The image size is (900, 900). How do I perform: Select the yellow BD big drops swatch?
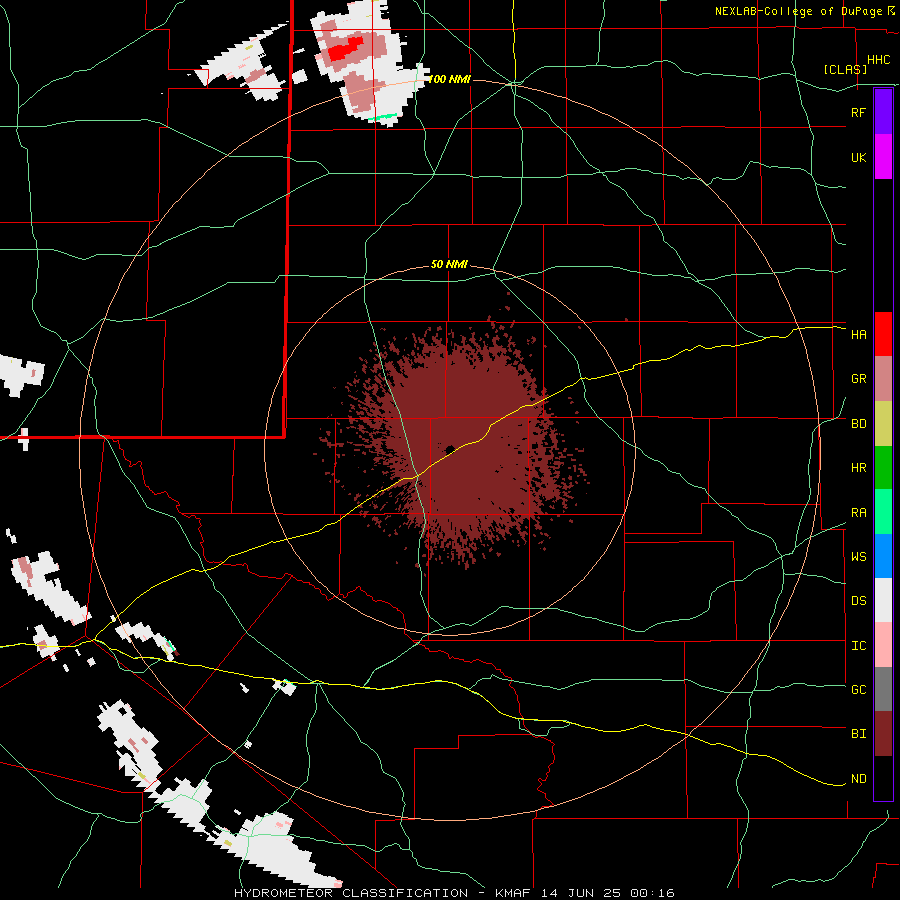pos(883,424)
